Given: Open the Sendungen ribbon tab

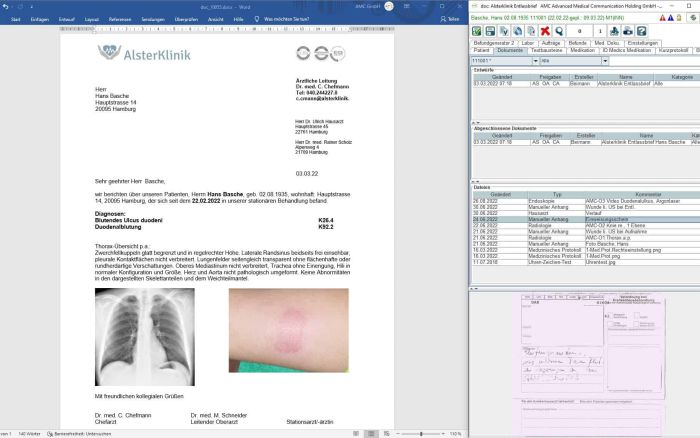Looking at the screenshot, I should [153, 19].
